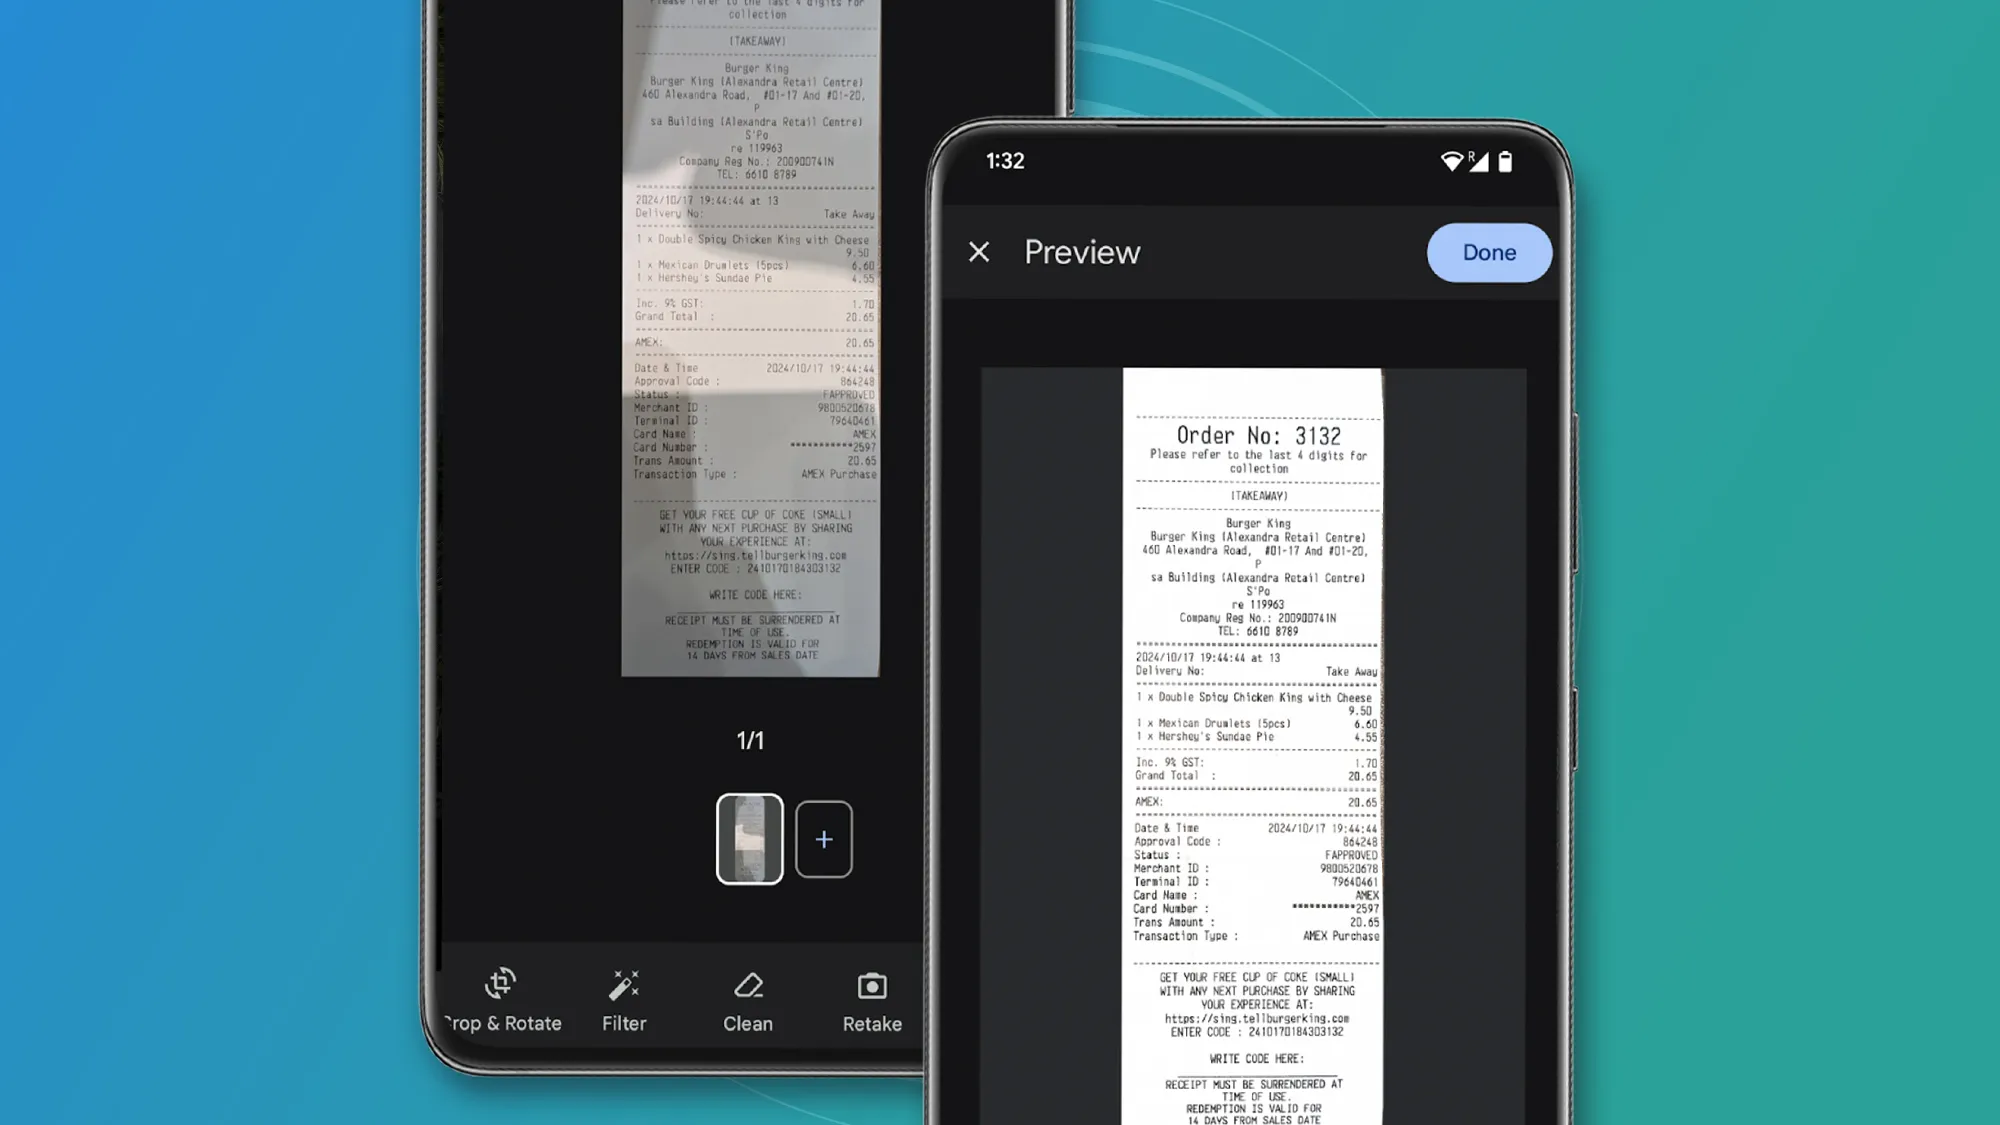Tap the scanned receipt thumbnail
Image resolution: width=2000 pixels, height=1125 pixels.
(x=750, y=838)
